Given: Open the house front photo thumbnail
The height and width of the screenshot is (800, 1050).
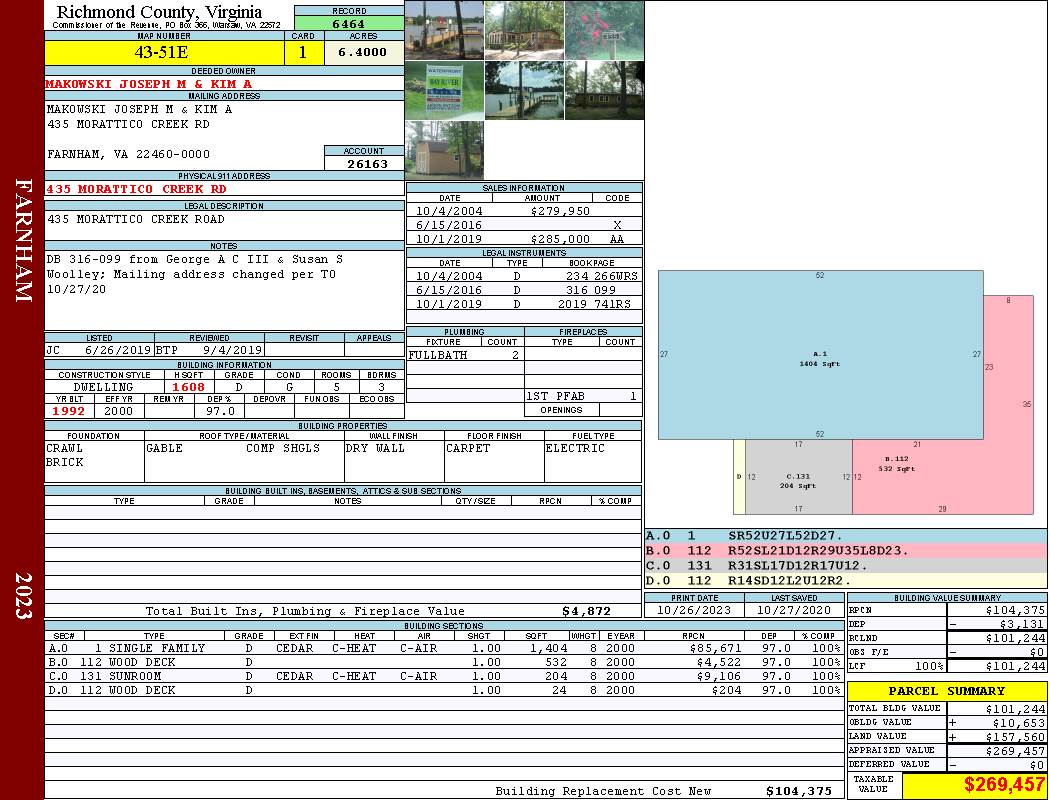Looking at the screenshot, I should click(524, 30).
